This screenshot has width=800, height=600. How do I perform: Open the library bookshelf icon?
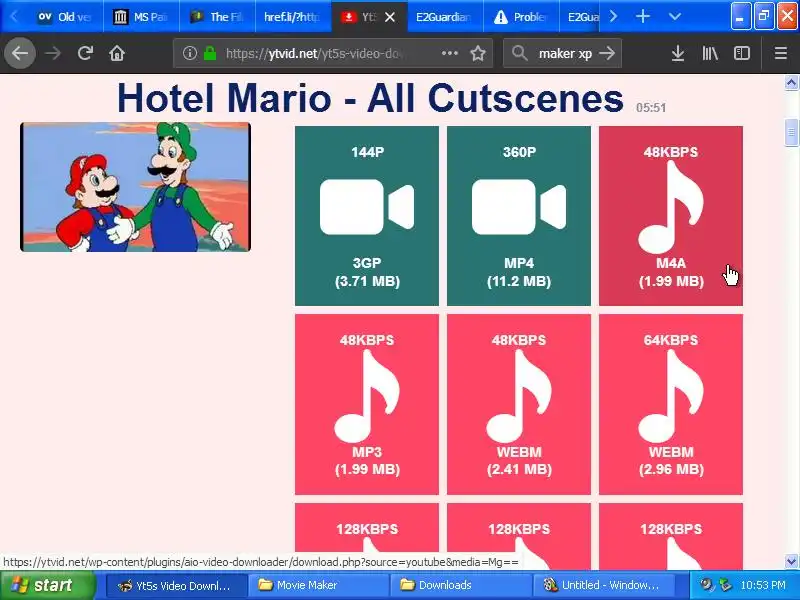[x=710, y=53]
